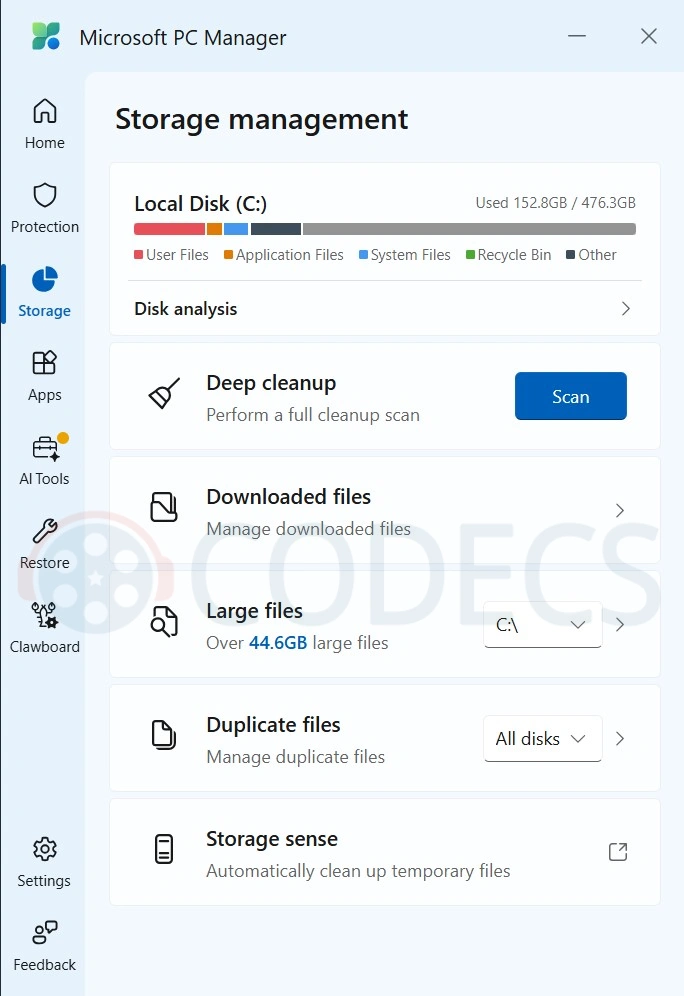Open the Home section icon
Screen dimensions: 684x996
44,111
